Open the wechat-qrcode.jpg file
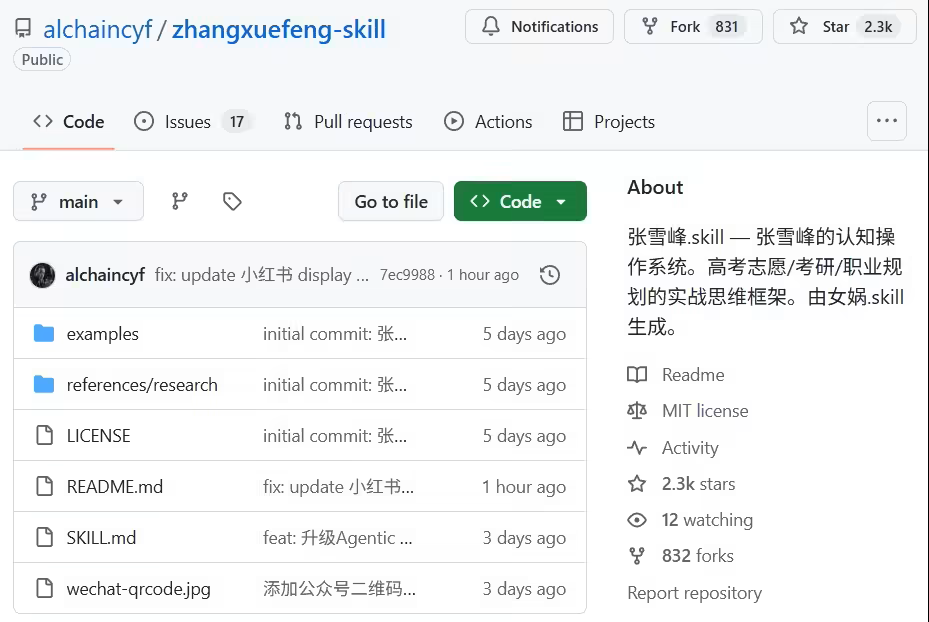The height and width of the screenshot is (622, 929). point(138,589)
